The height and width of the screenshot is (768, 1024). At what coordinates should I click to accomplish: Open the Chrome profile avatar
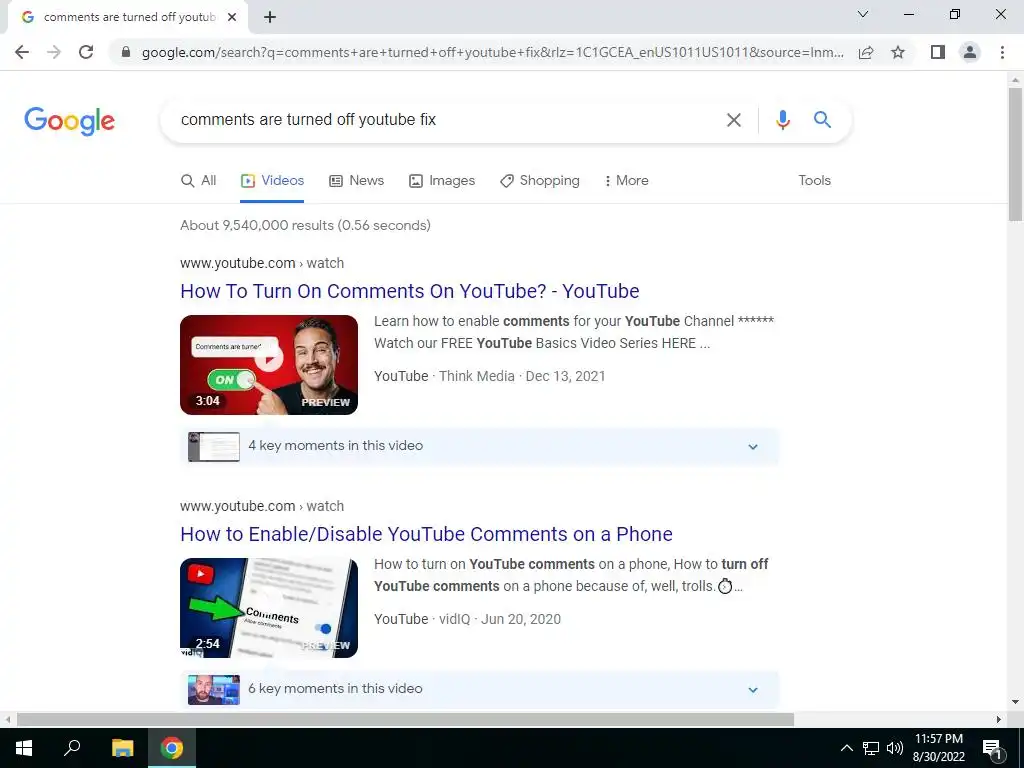tap(970, 52)
